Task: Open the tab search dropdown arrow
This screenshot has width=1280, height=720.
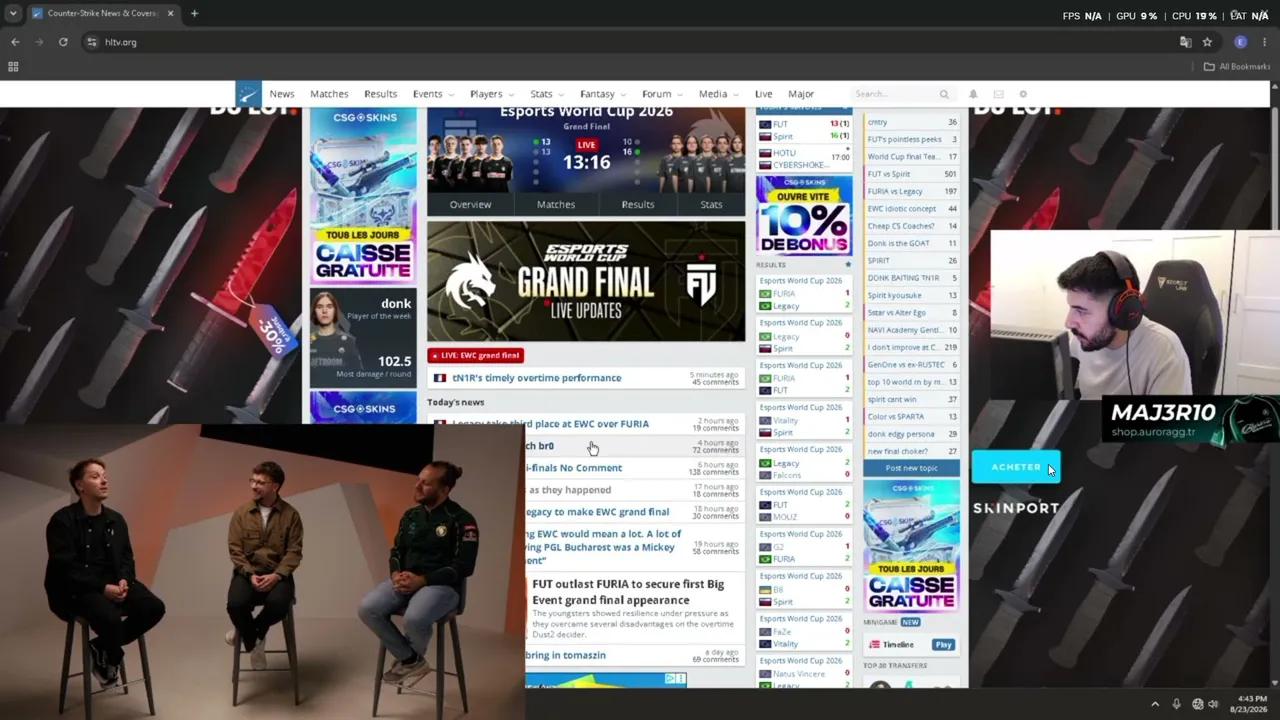Action: pos(13,14)
